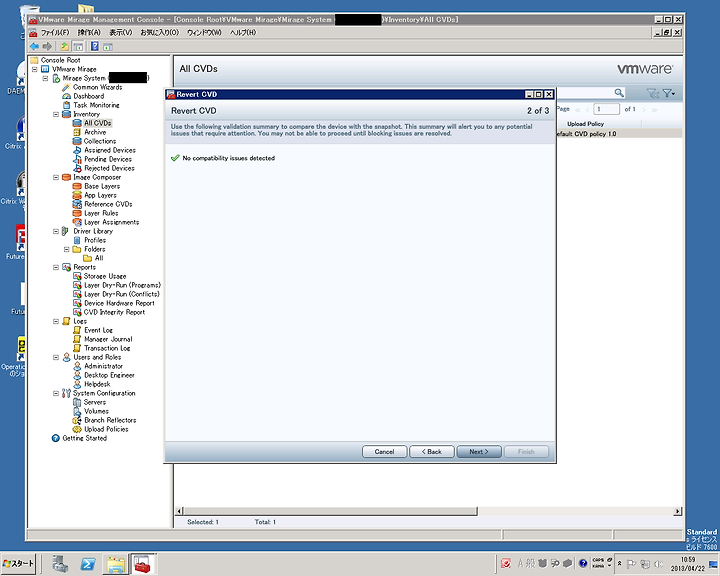
Task: Collapse the Image Composer node
Action: 56,177
